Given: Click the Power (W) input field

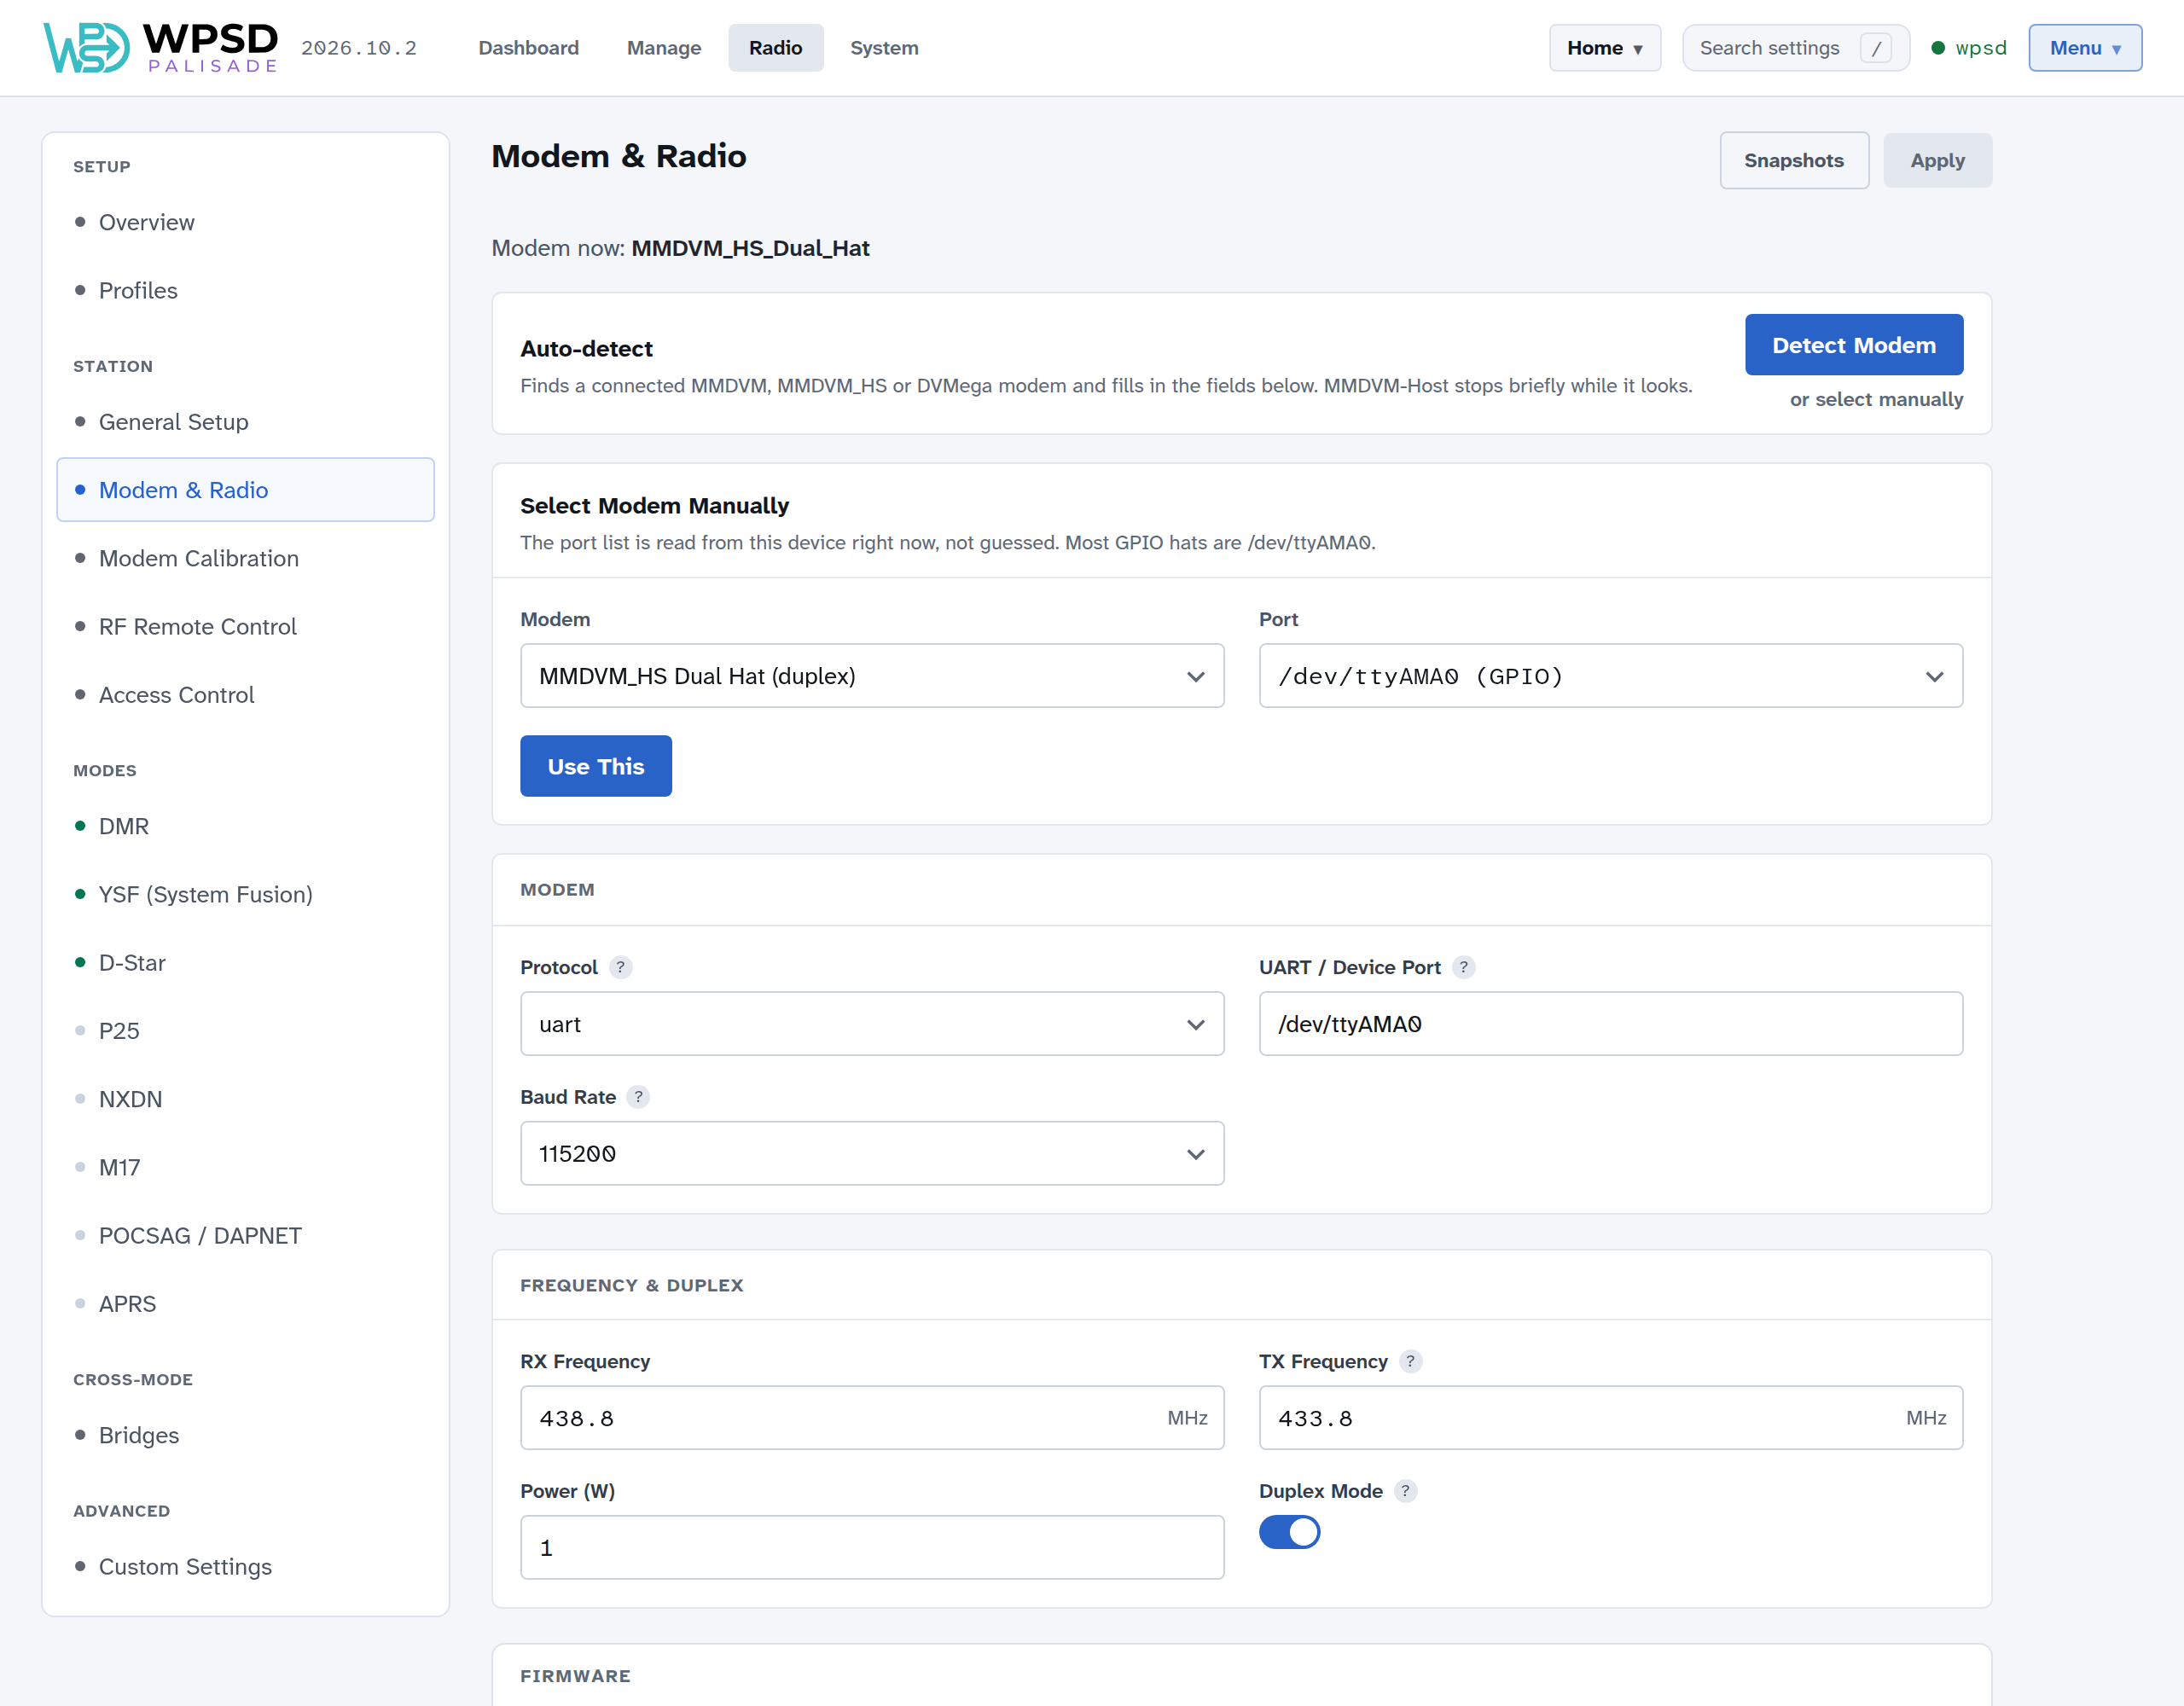Looking at the screenshot, I should (872, 1548).
